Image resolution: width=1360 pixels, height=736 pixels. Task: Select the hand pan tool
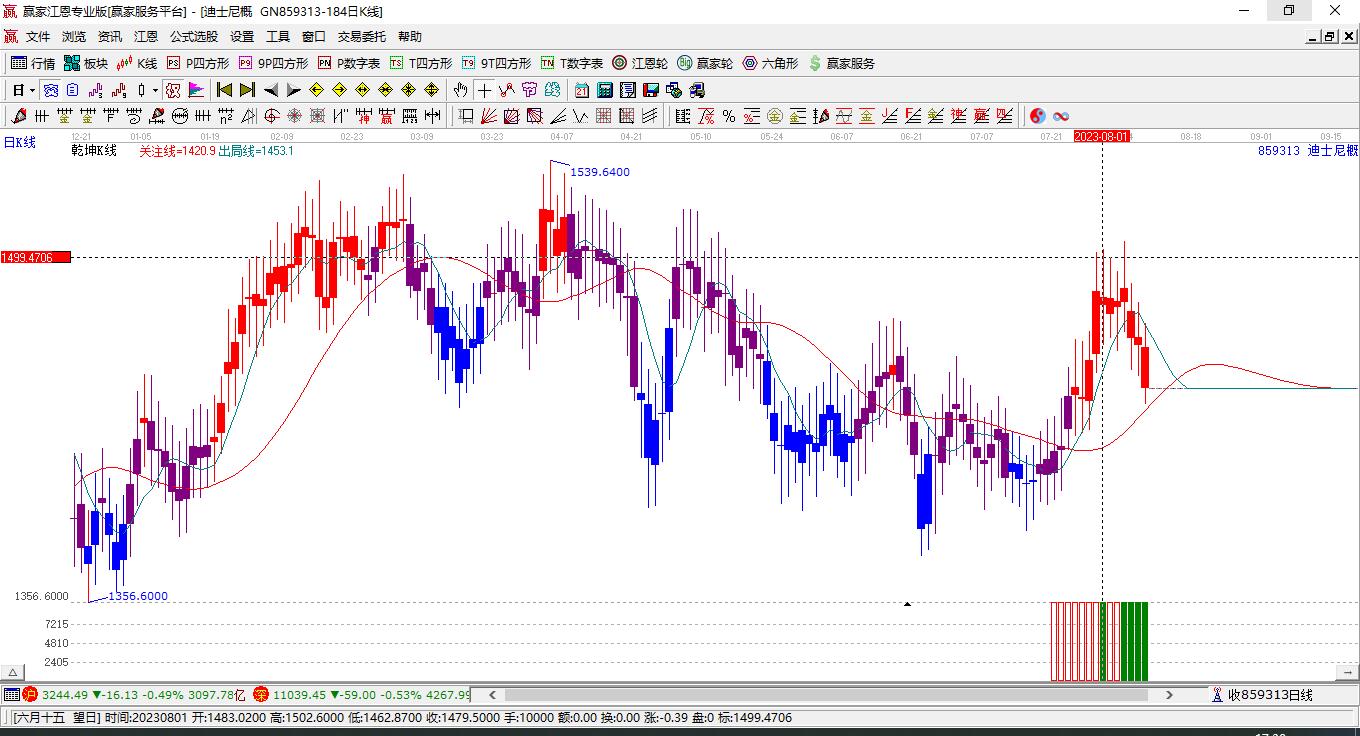pyautogui.click(x=460, y=90)
